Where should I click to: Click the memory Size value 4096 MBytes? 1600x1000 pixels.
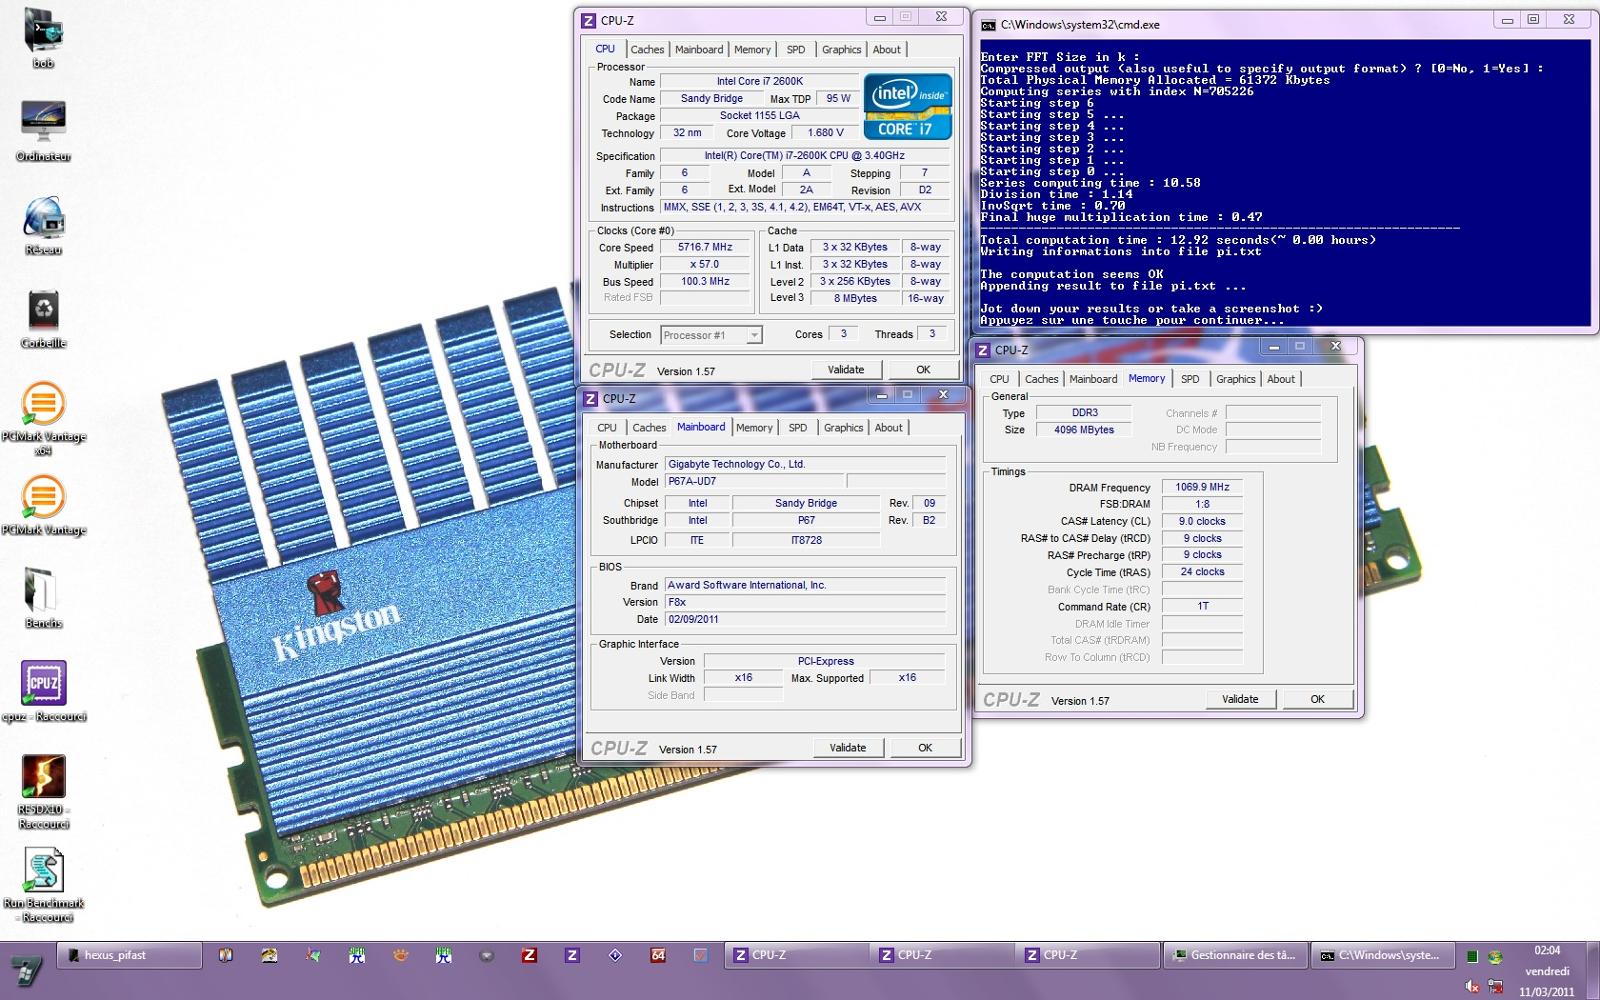coord(1084,430)
